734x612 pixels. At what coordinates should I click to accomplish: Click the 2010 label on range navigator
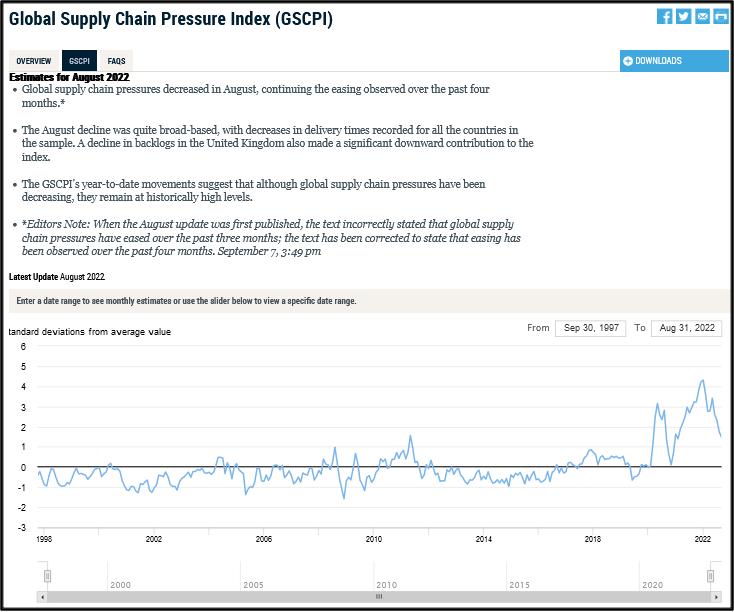(x=386, y=585)
